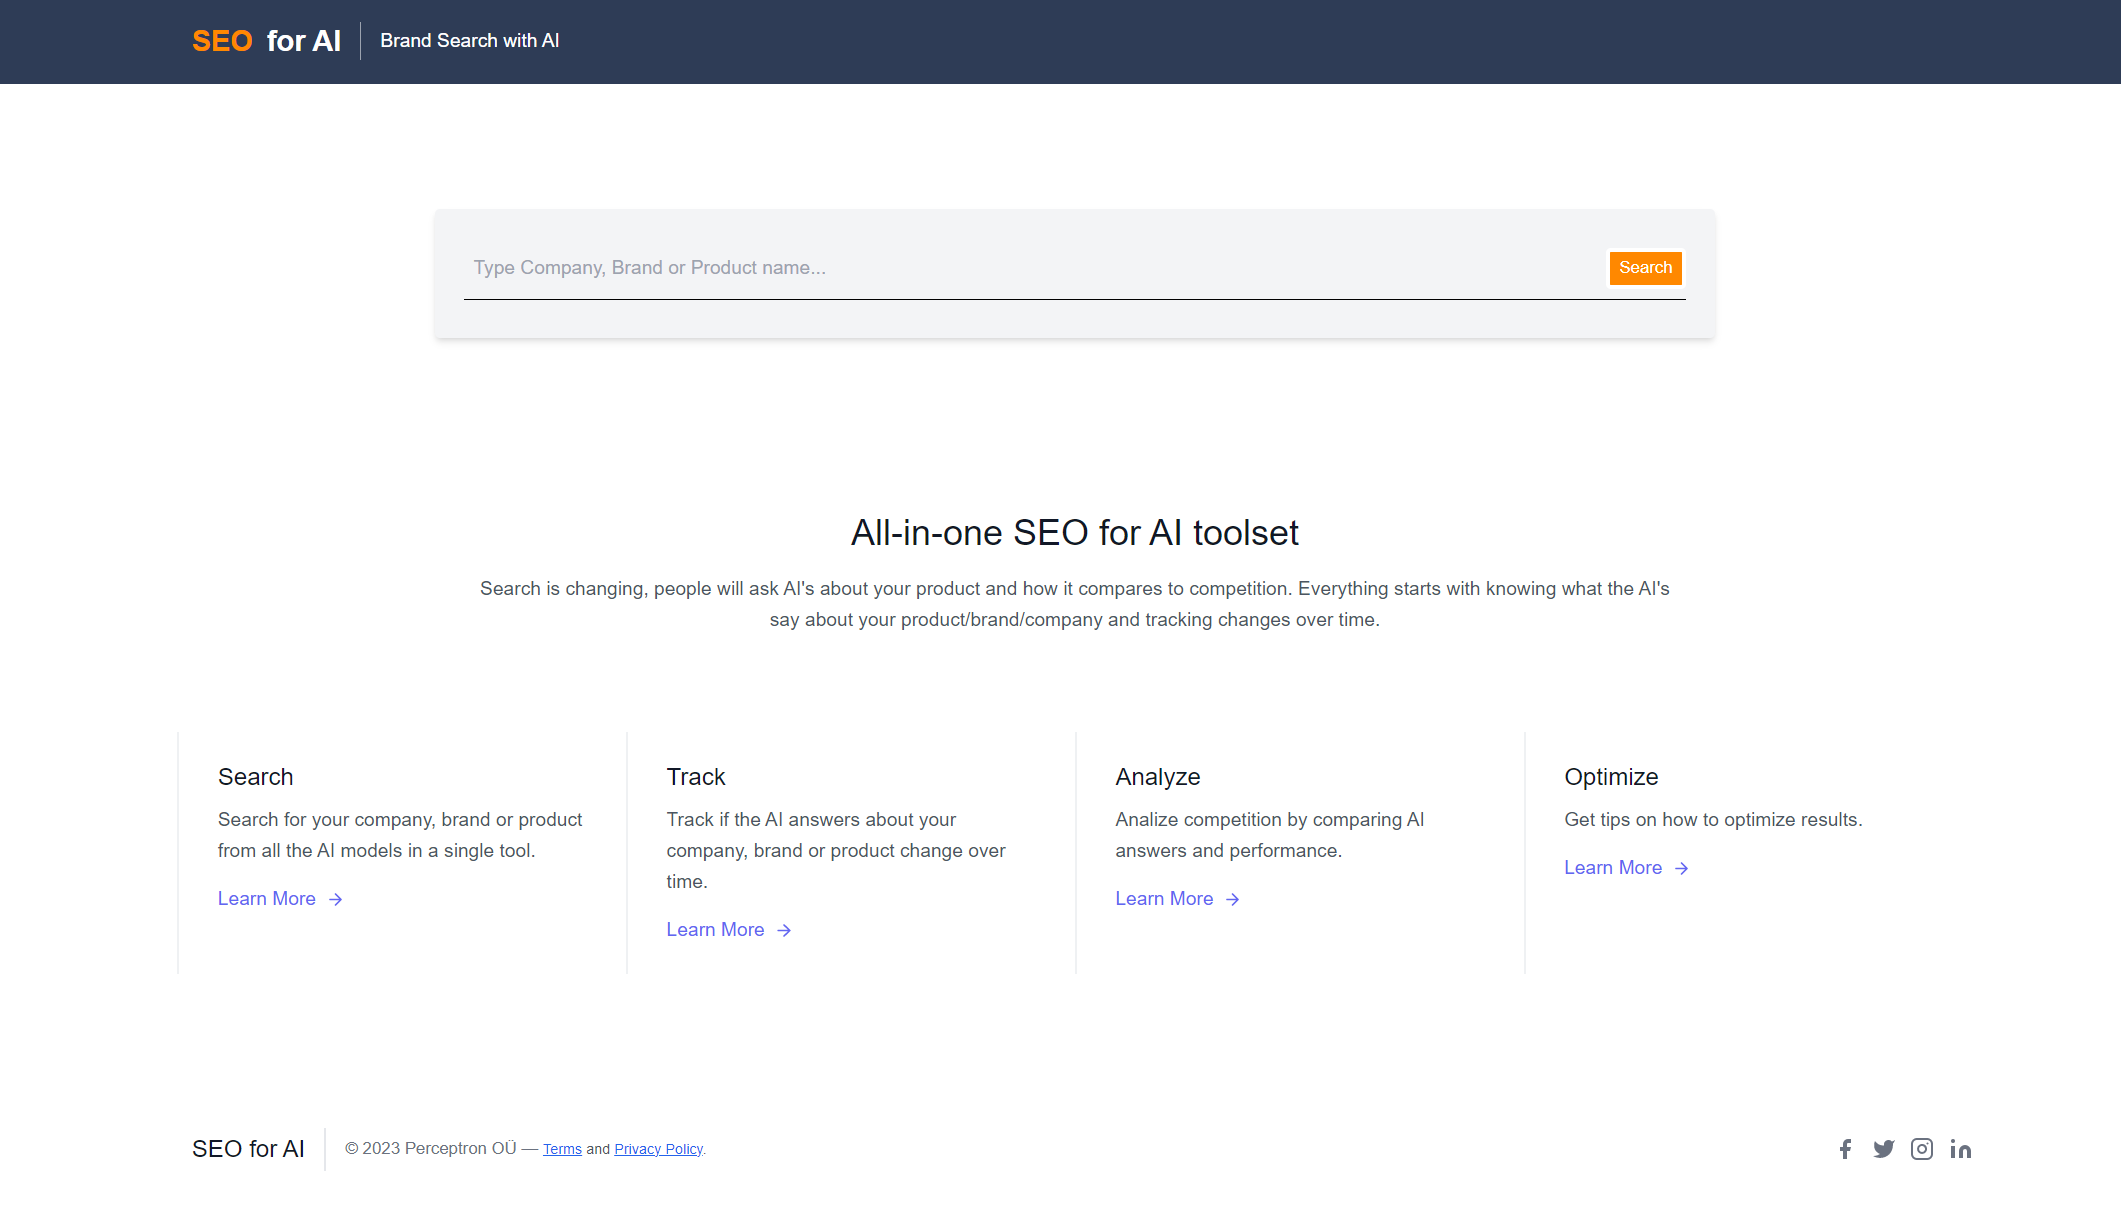
Task: Open Learn More under Optimize section
Action: pos(1613,868)
